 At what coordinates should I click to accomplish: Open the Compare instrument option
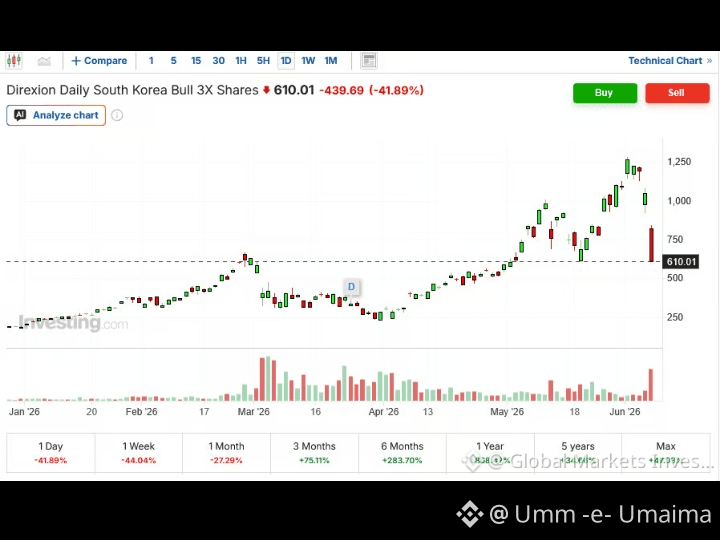[99, 61]
